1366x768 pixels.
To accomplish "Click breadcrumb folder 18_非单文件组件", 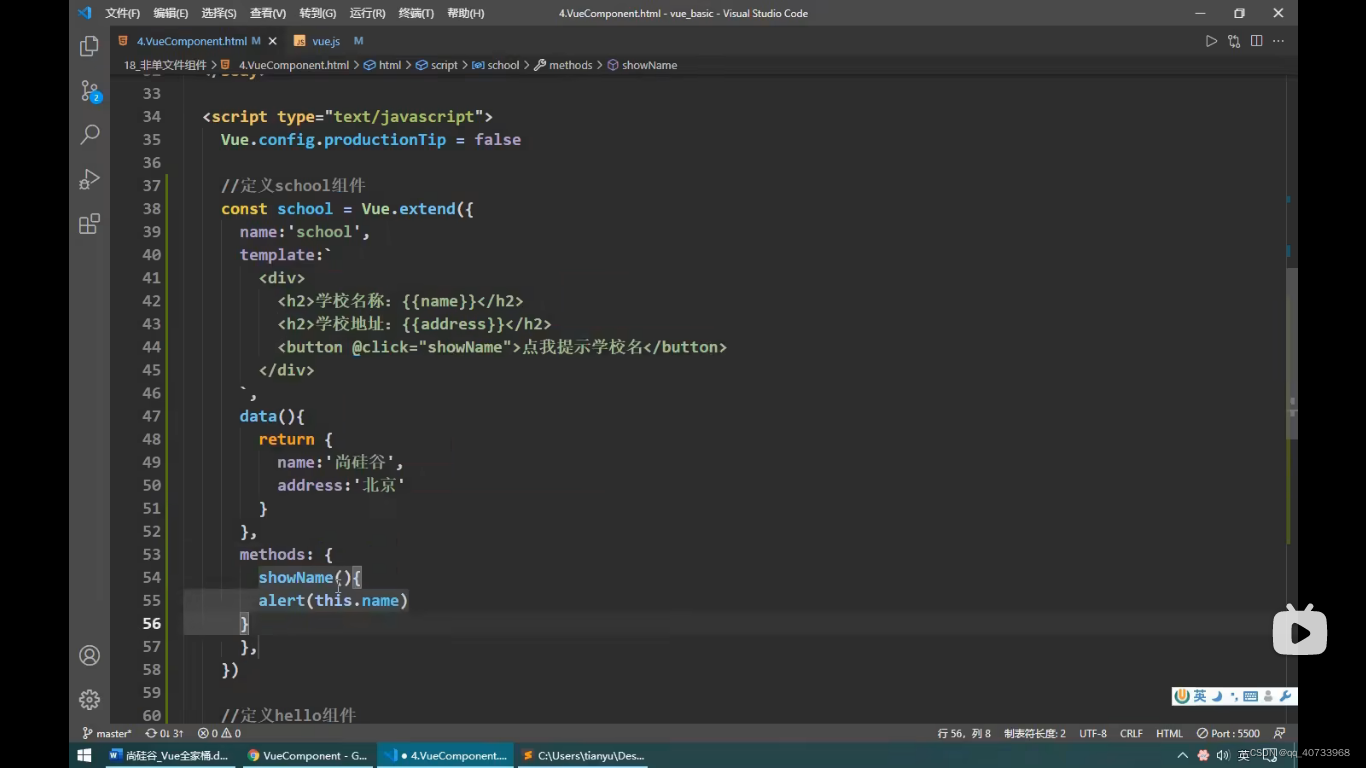I will 165,65.
